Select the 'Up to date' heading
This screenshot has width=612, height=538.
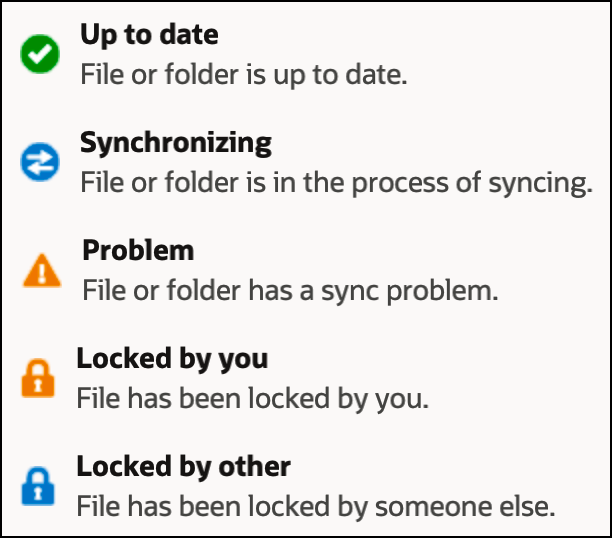pyautogui.click(x=149, y=35)
